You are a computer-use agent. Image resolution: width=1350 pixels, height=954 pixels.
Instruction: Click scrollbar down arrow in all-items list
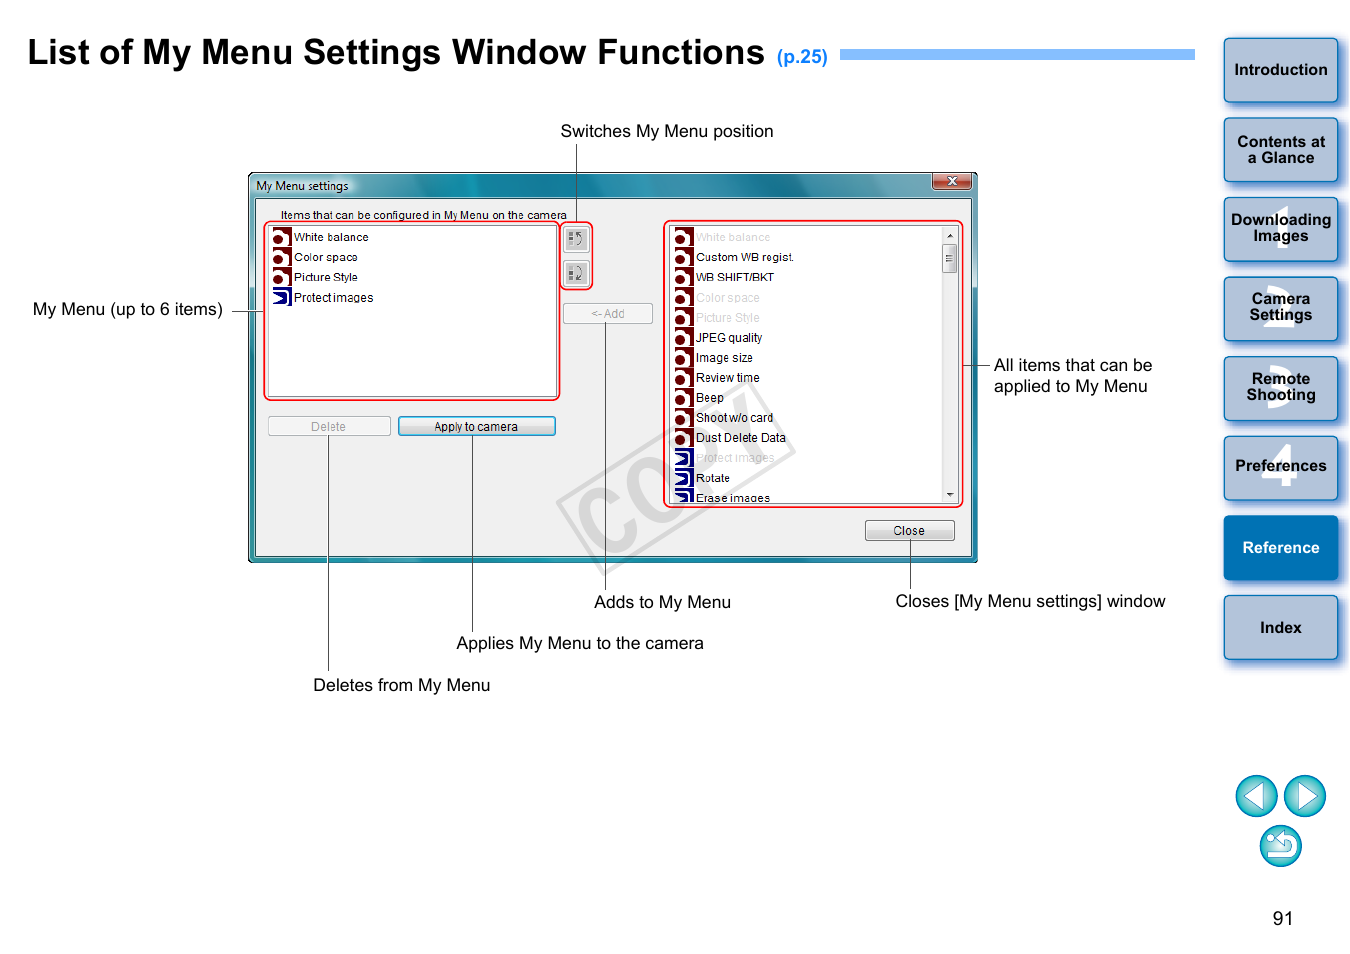tap(950, 495)
